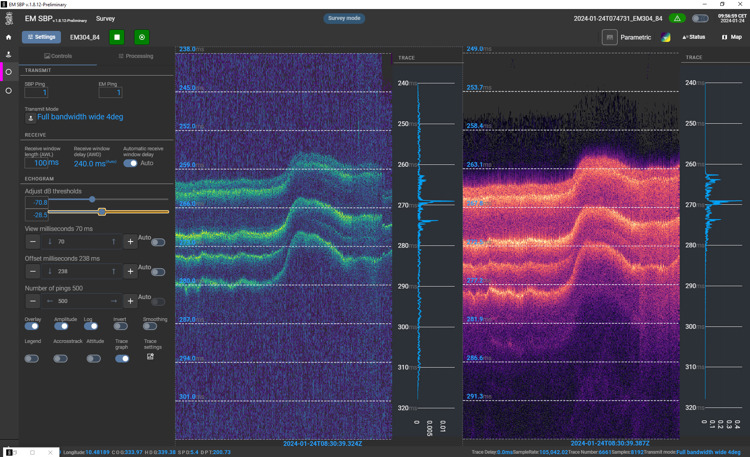This screenshot has width=750, height=457.
Task: Click the Survey mode button
Action: [x=344, y=18]
